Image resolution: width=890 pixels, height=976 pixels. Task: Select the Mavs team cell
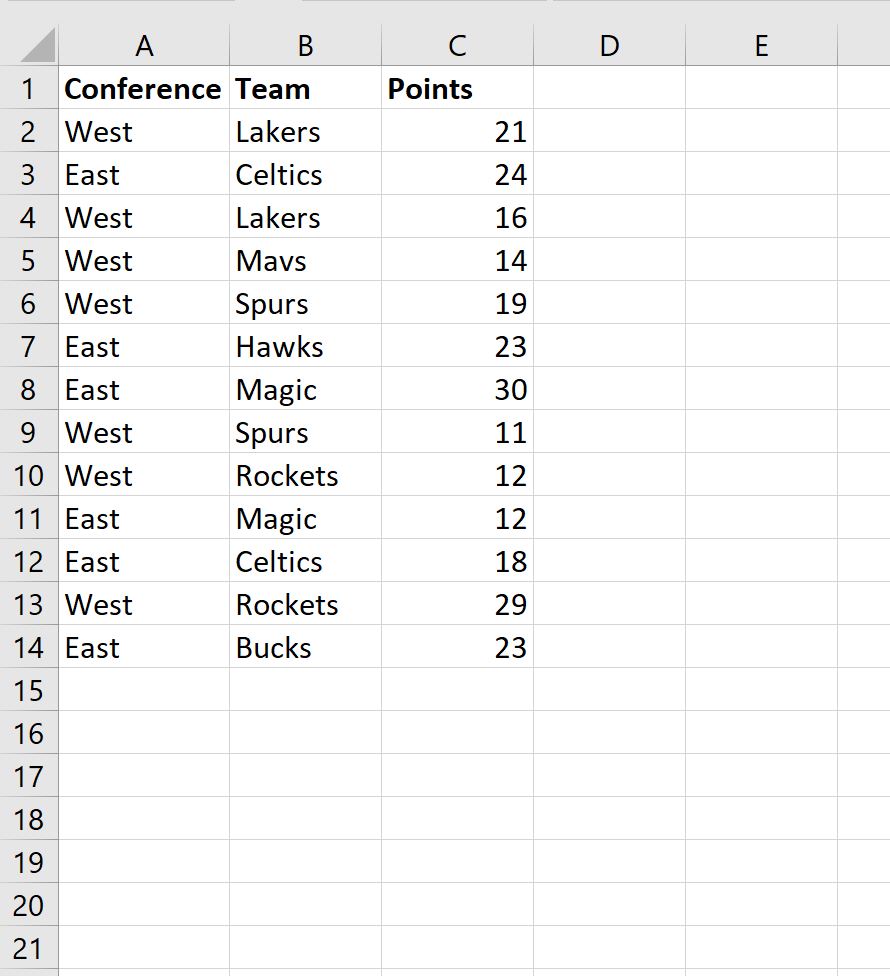305,261
